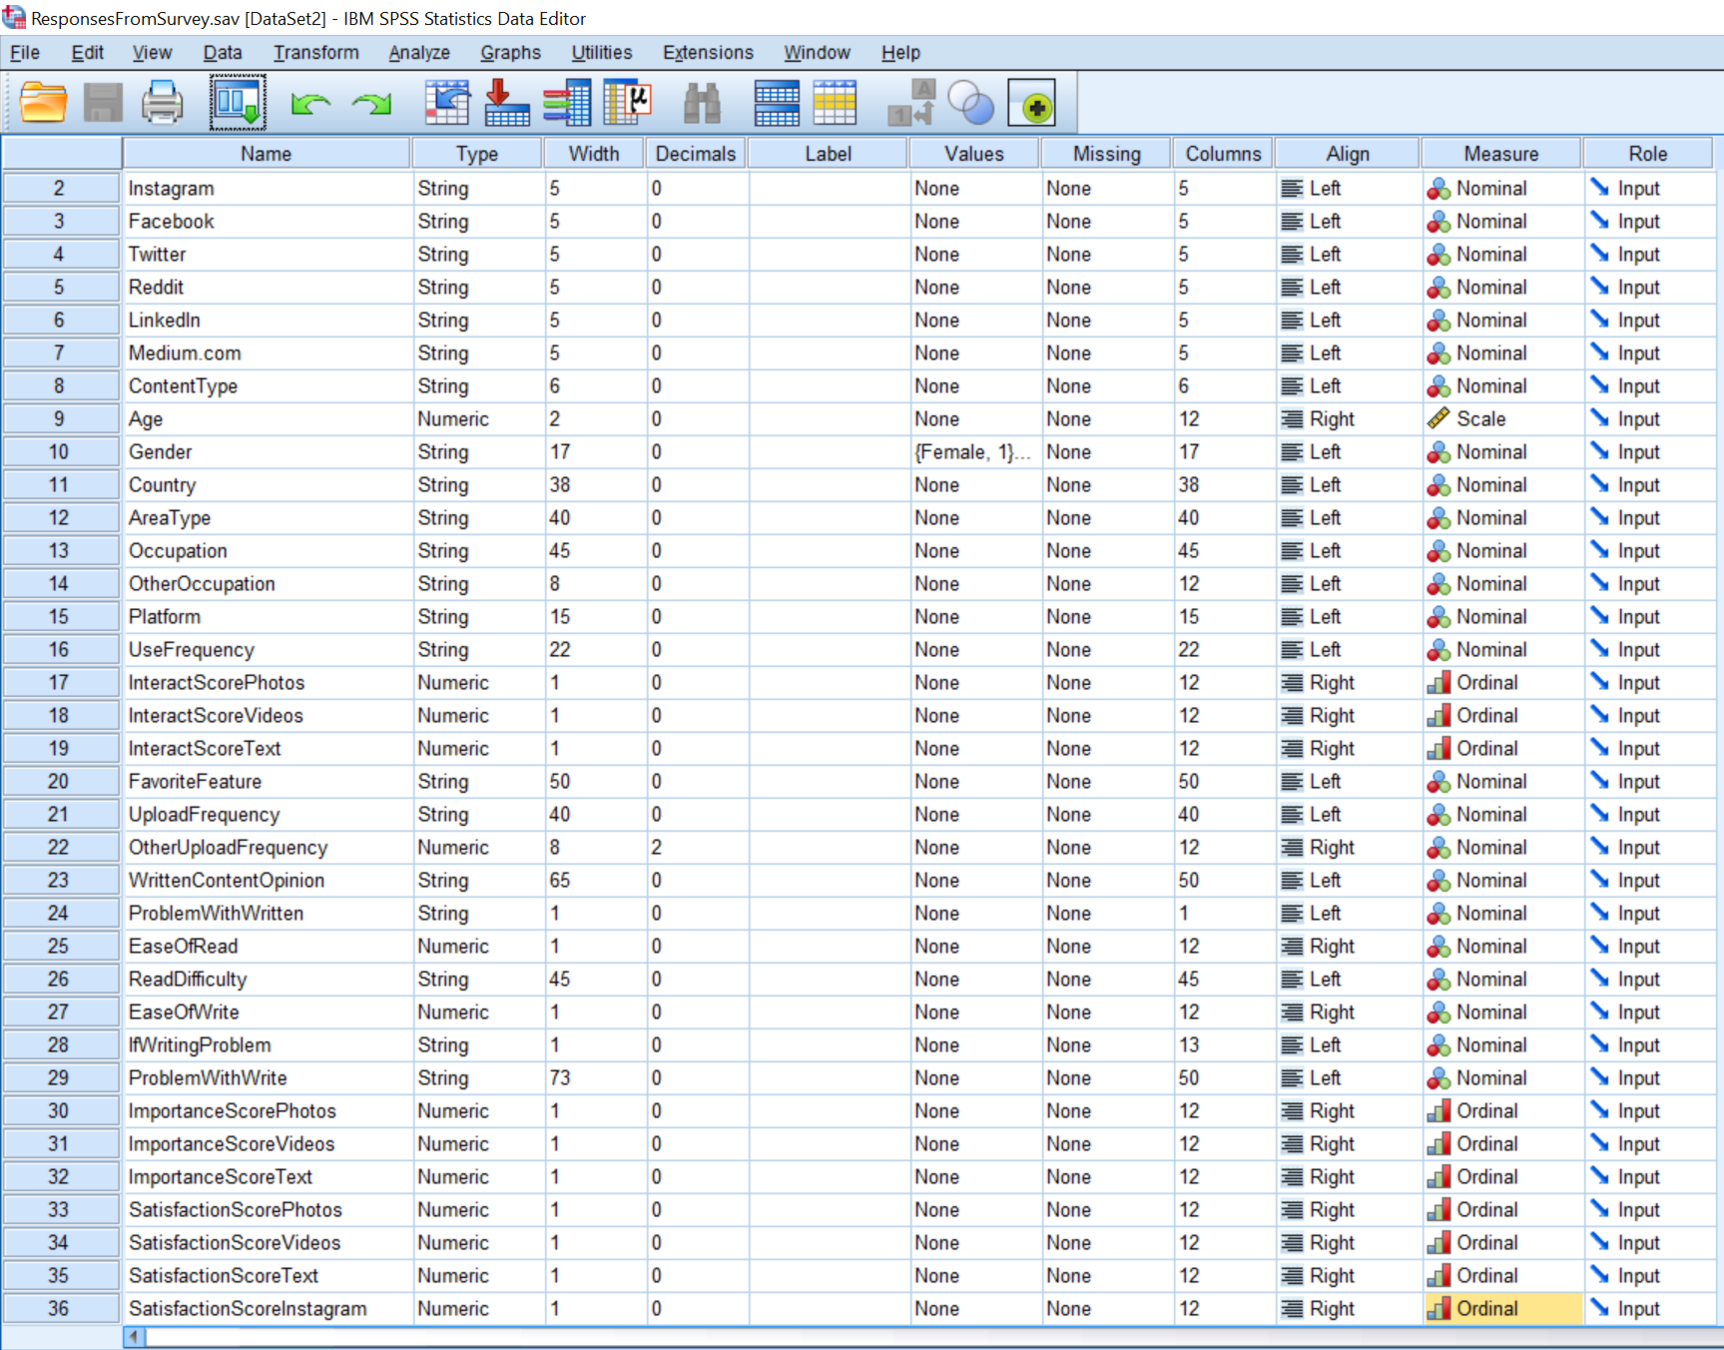Viewport: 1724px width, 1350px height.
Task: Redo action with the right green arrow
Action: pos(371,103)
